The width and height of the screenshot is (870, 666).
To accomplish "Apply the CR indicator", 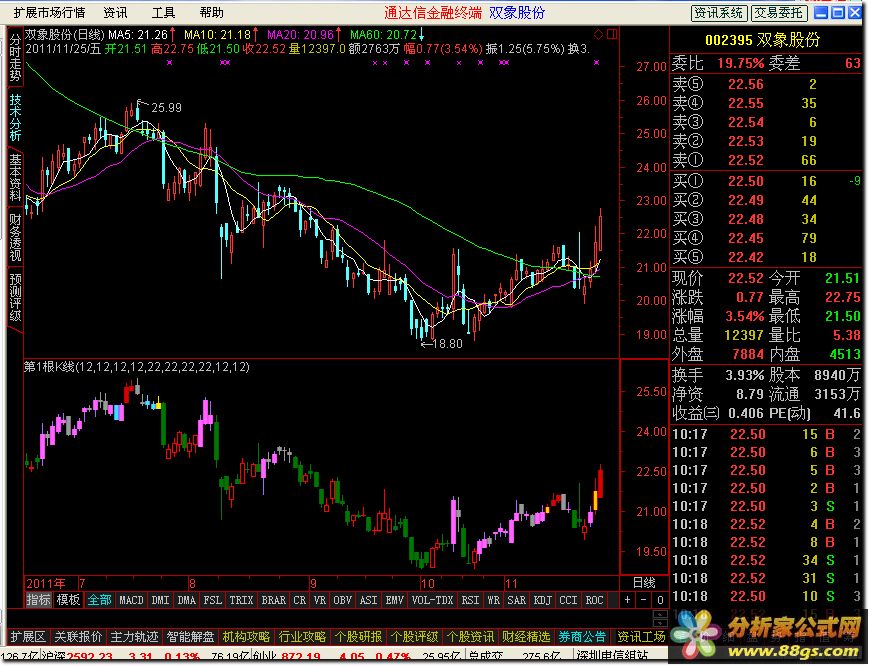I will (x=300, y=600).
